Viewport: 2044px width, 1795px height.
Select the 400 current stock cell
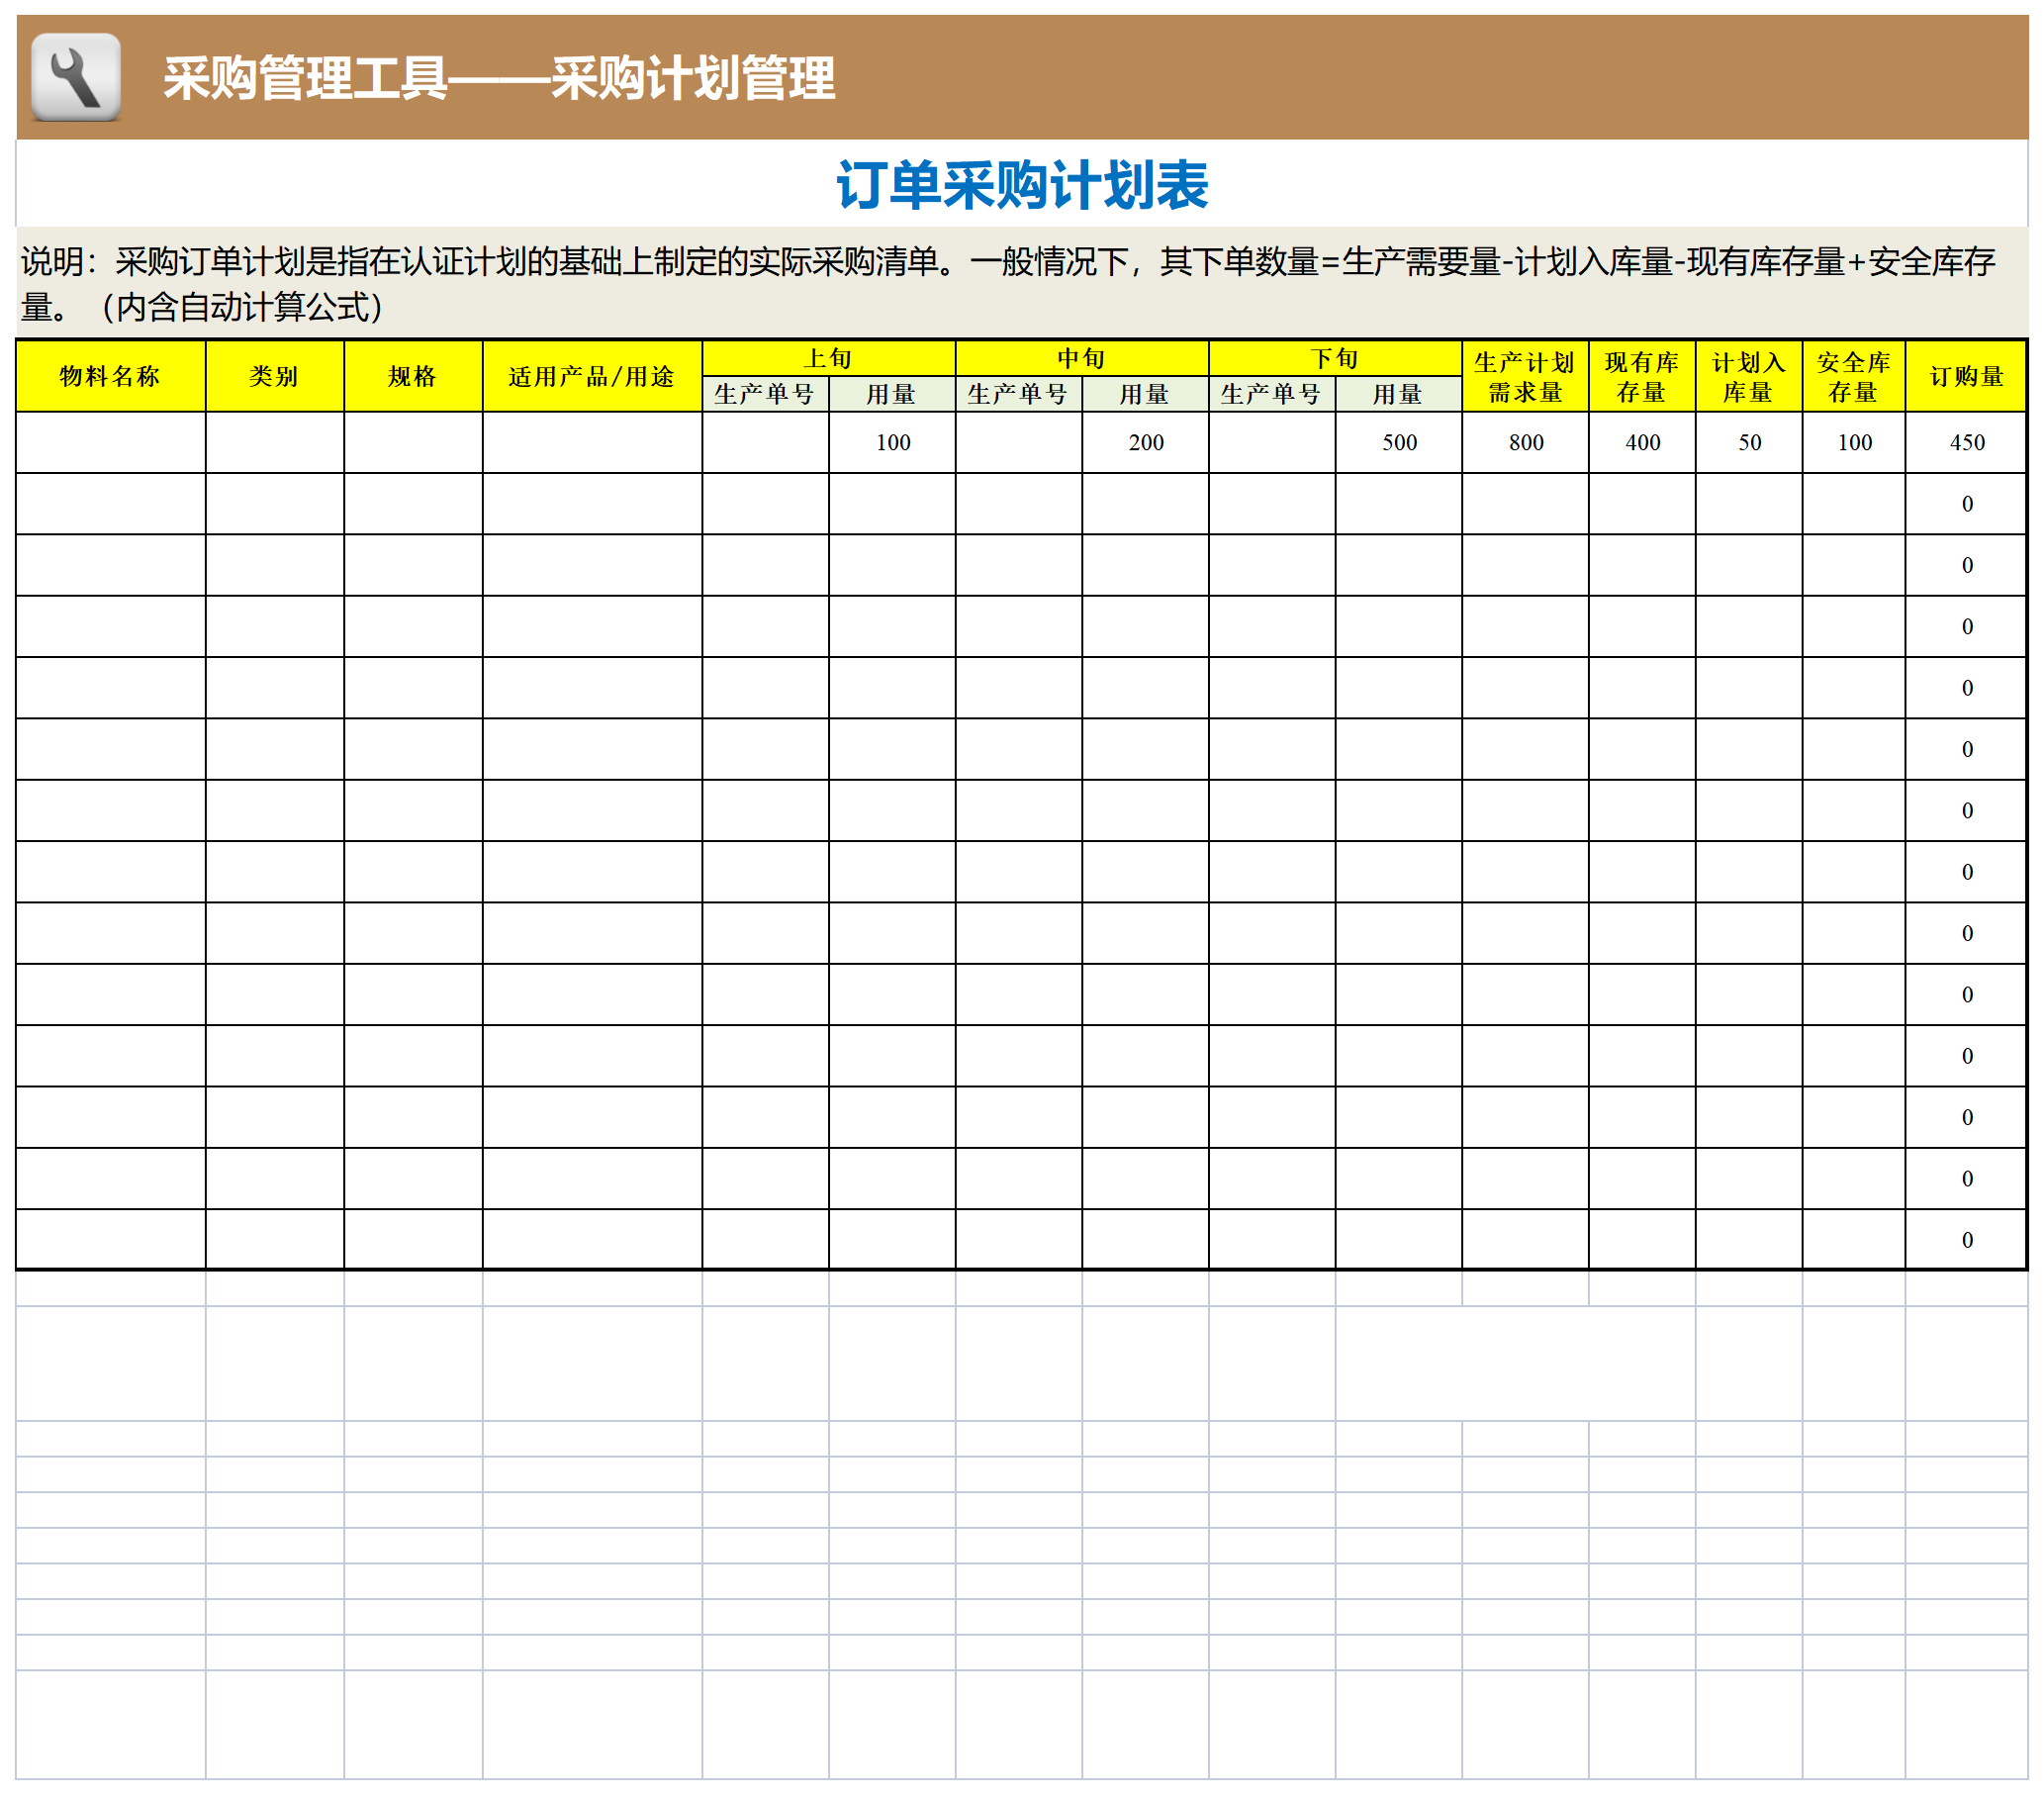coord(1642,442)
